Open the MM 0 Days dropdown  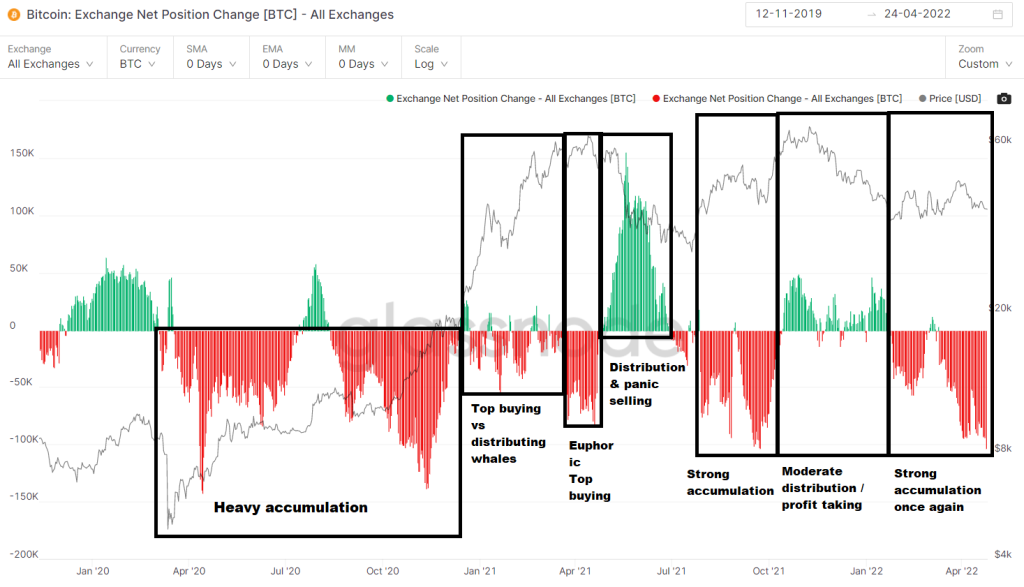point(367,64)
